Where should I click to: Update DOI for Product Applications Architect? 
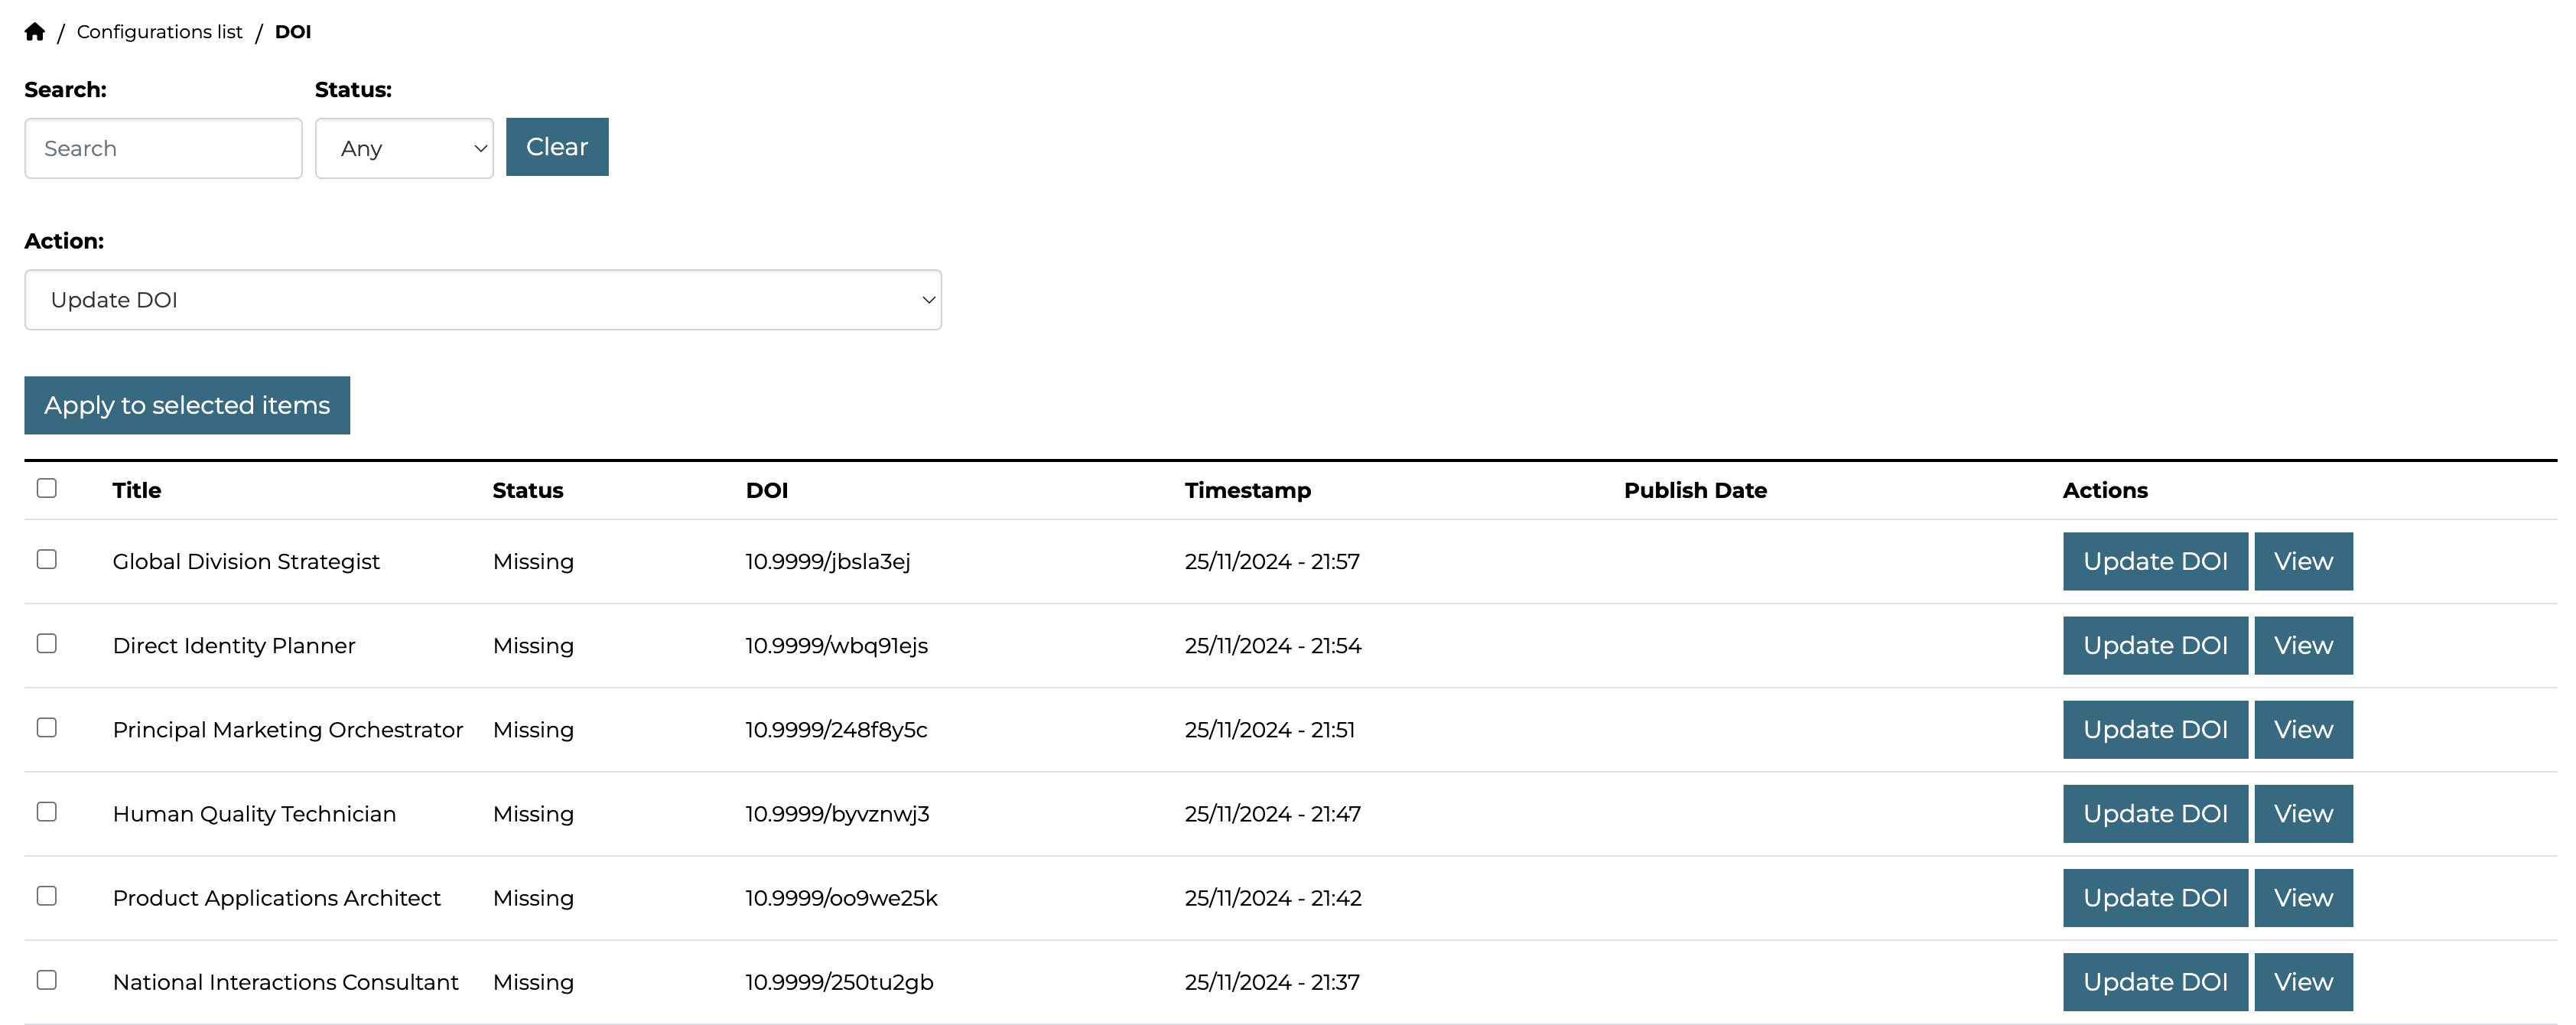[2155, 897]
